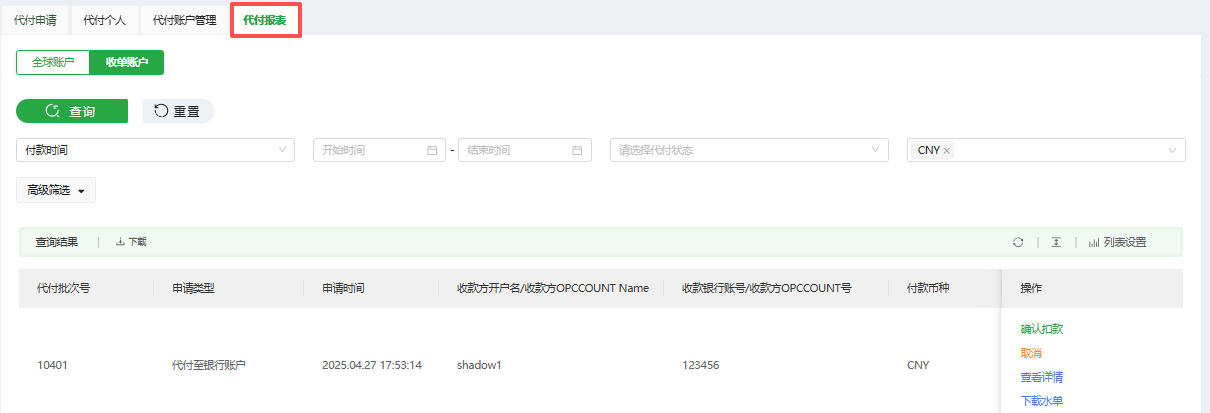Viewport: 1210px width, 413px height.
Task: Click 下载水单 to download receipt
Action: tap(1041, 401)
